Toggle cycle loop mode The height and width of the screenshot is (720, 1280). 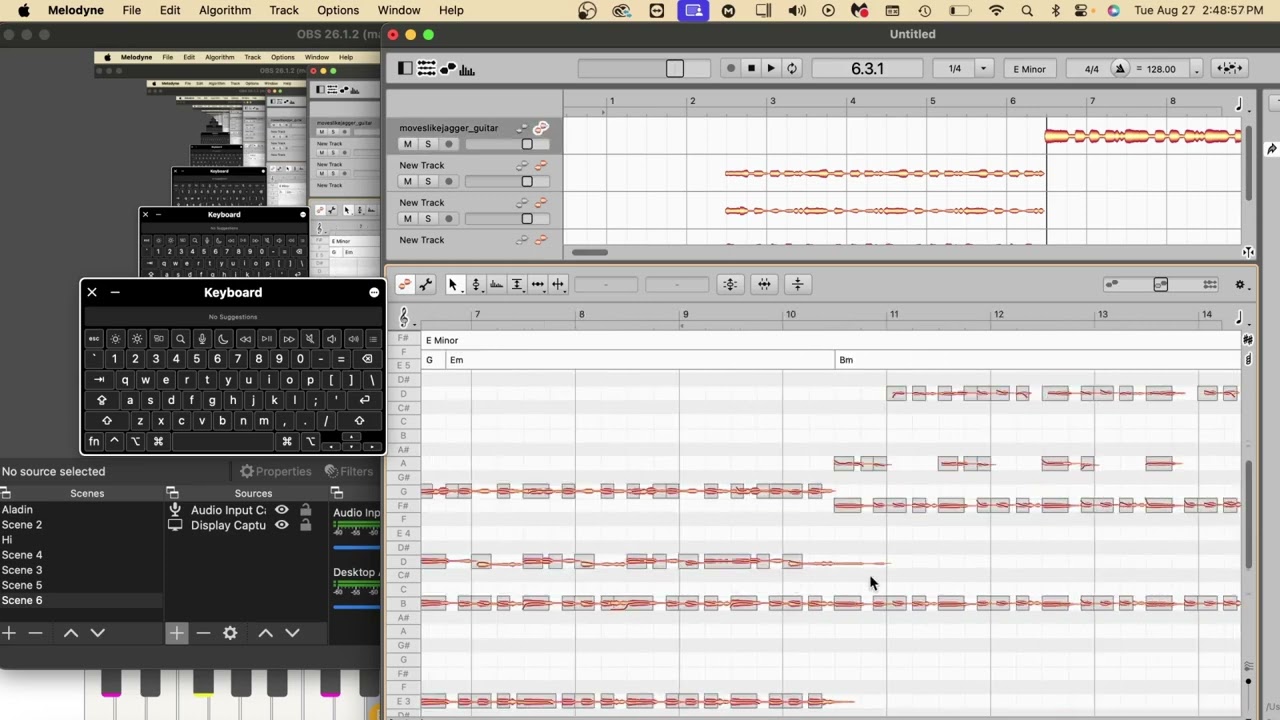[792, 68]
